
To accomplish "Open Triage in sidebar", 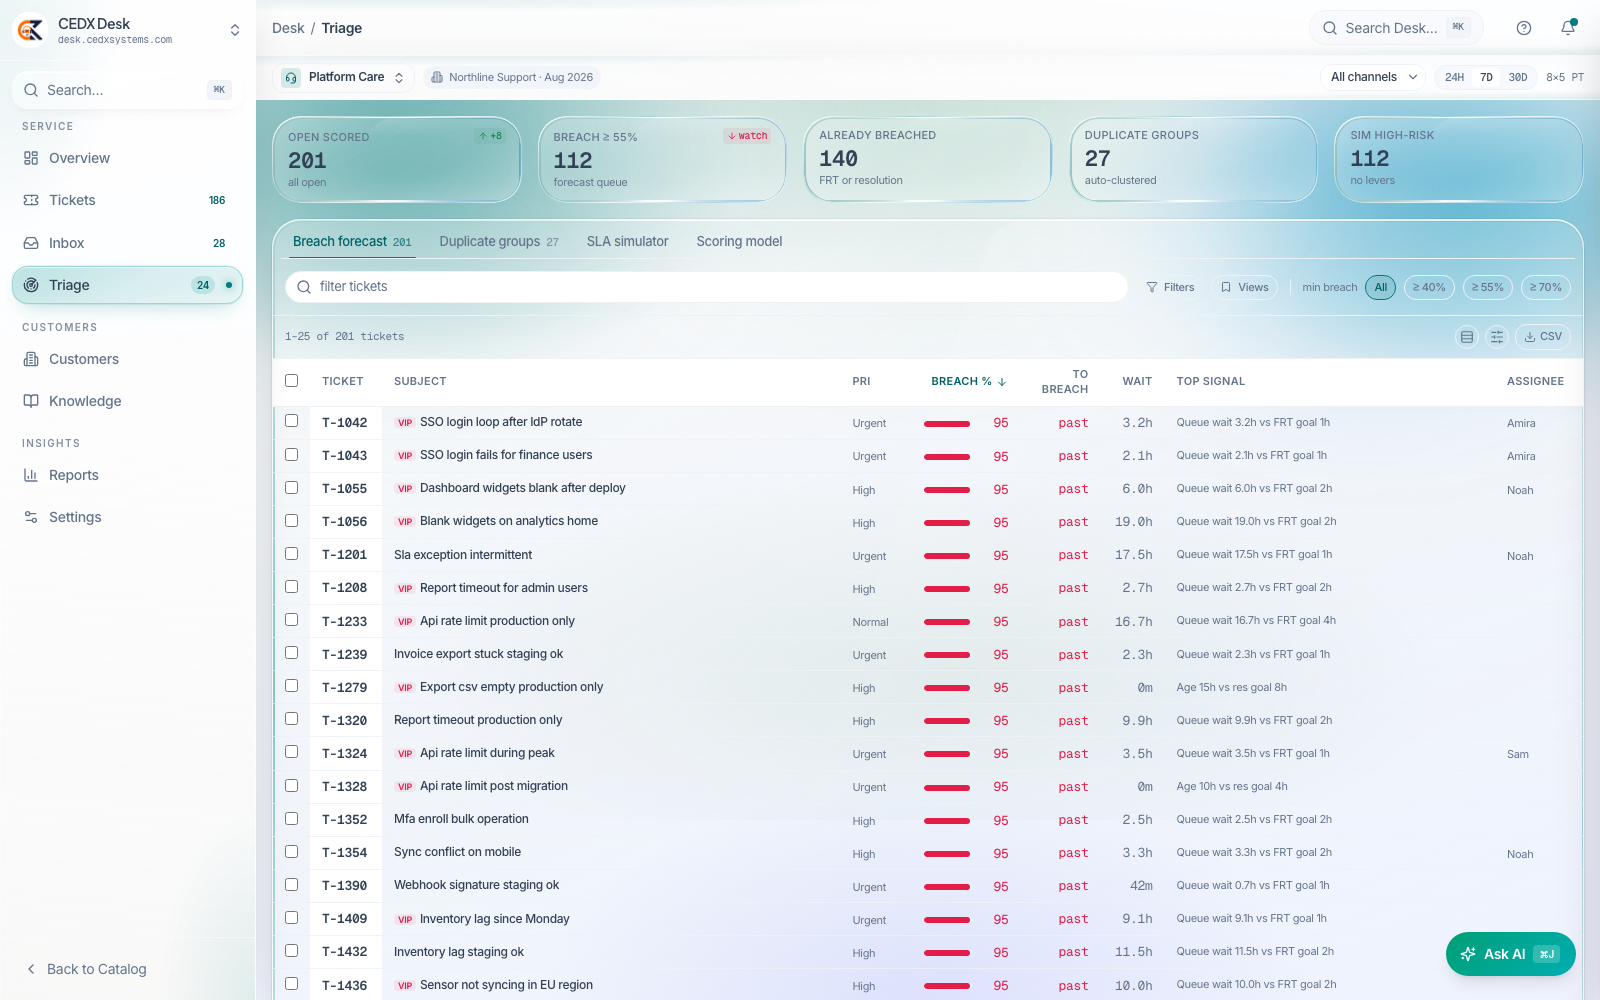I will point(127,285).
